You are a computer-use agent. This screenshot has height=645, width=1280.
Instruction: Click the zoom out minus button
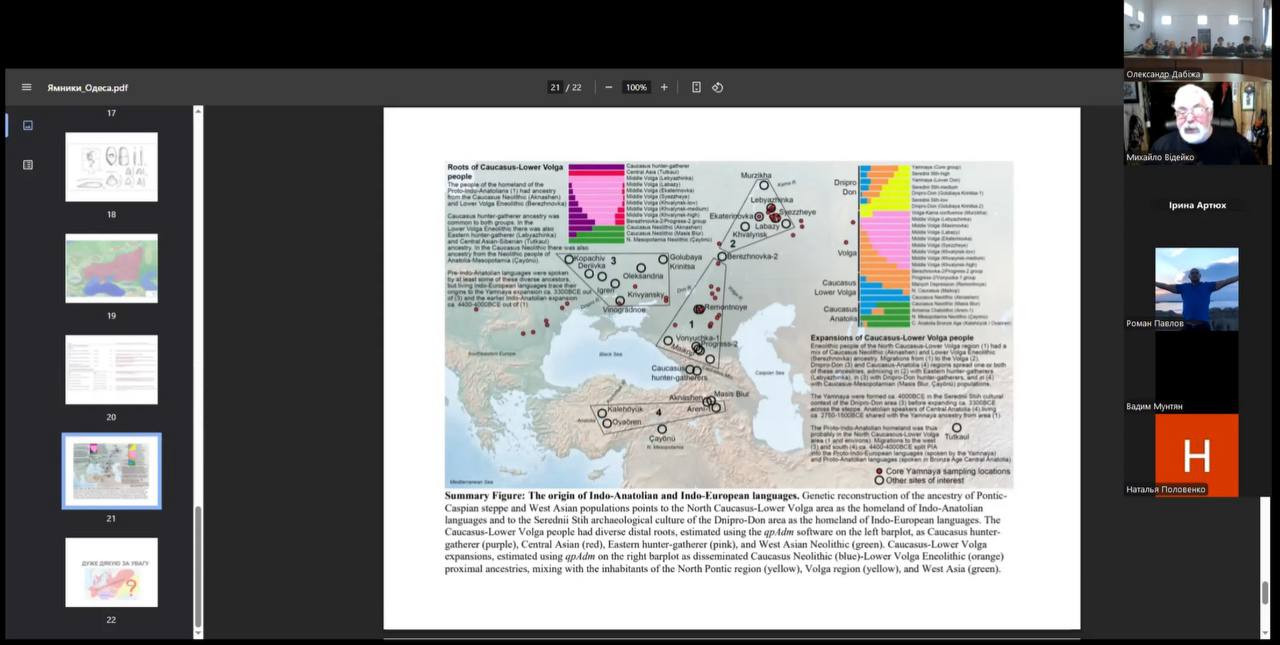point(608,87)
